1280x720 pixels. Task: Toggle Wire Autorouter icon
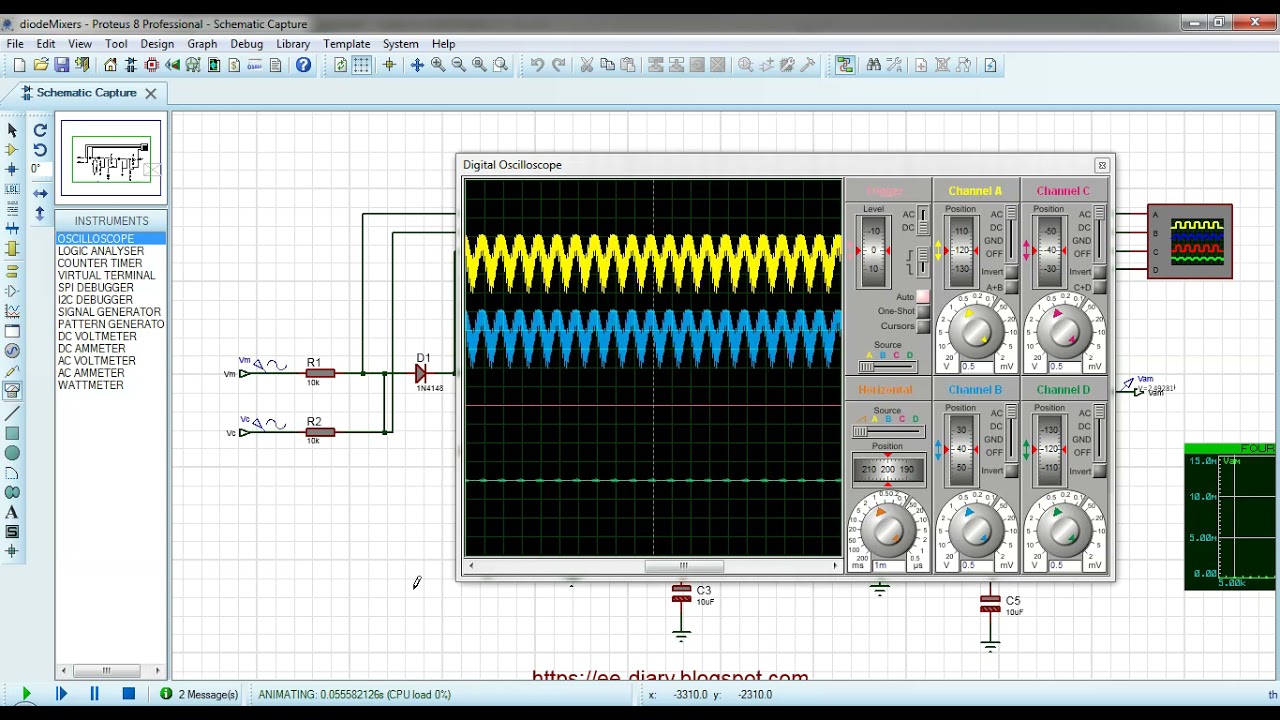coord(845,65)
